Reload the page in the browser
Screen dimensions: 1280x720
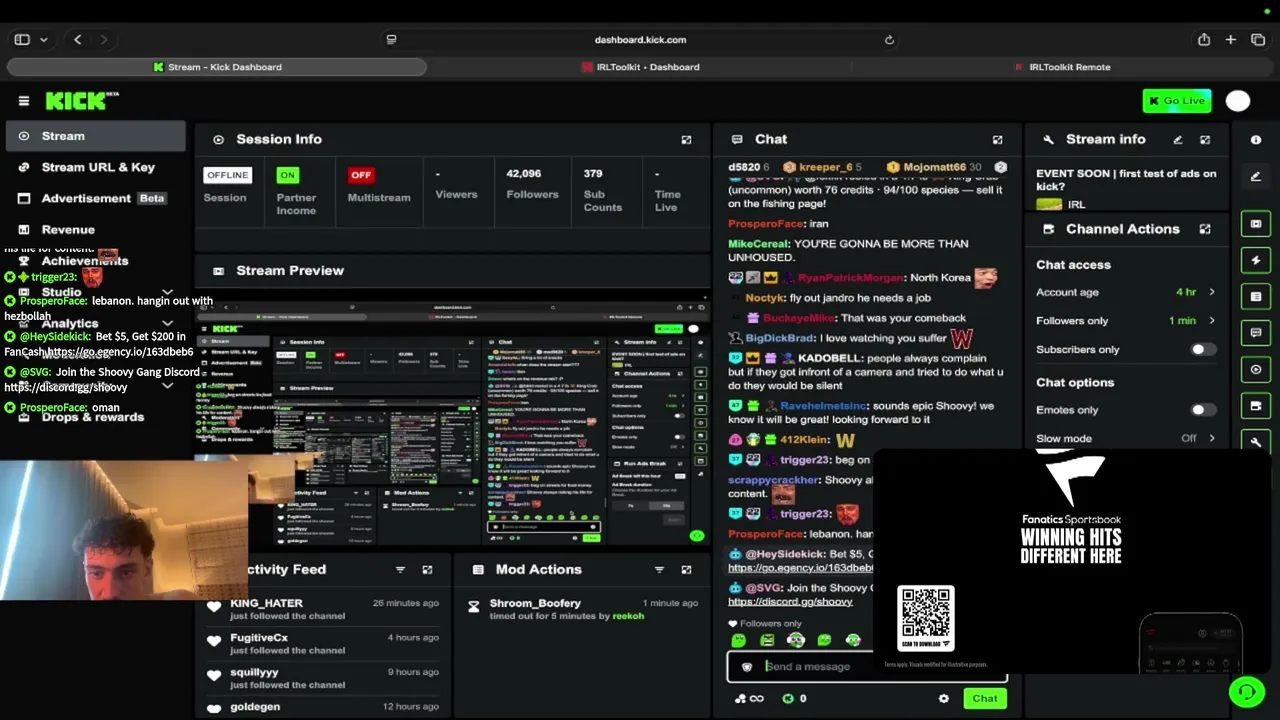click(889, 40)
